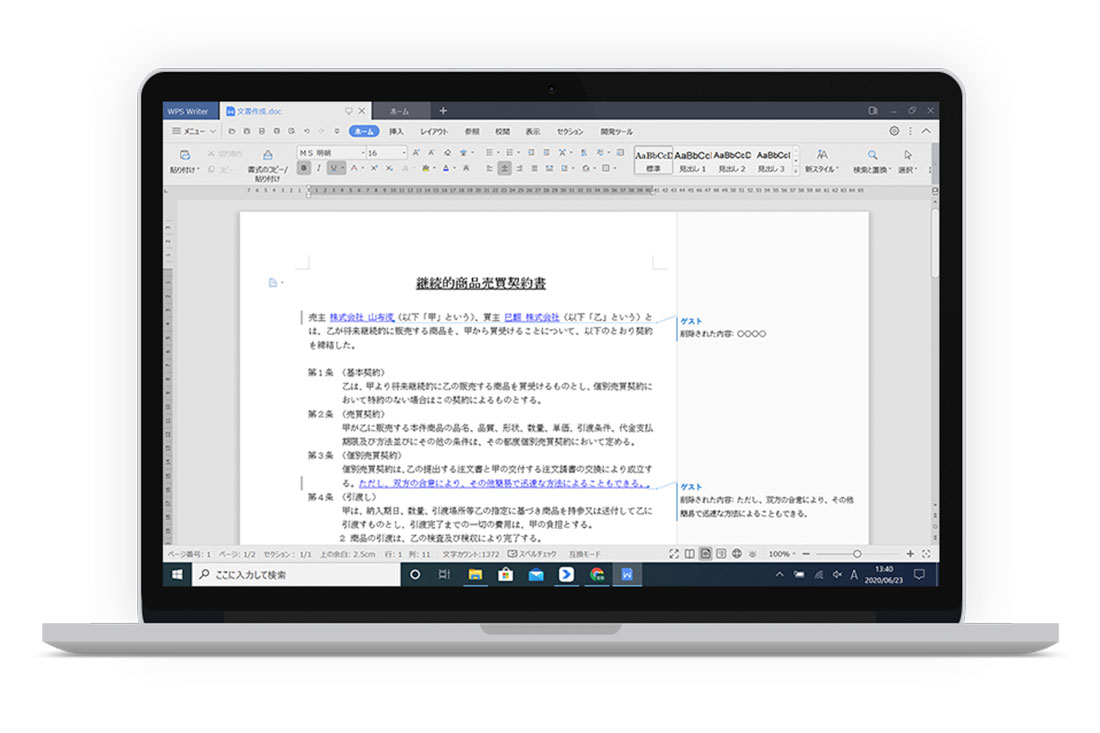Apply subscript formatting

(x=389, y=168)
